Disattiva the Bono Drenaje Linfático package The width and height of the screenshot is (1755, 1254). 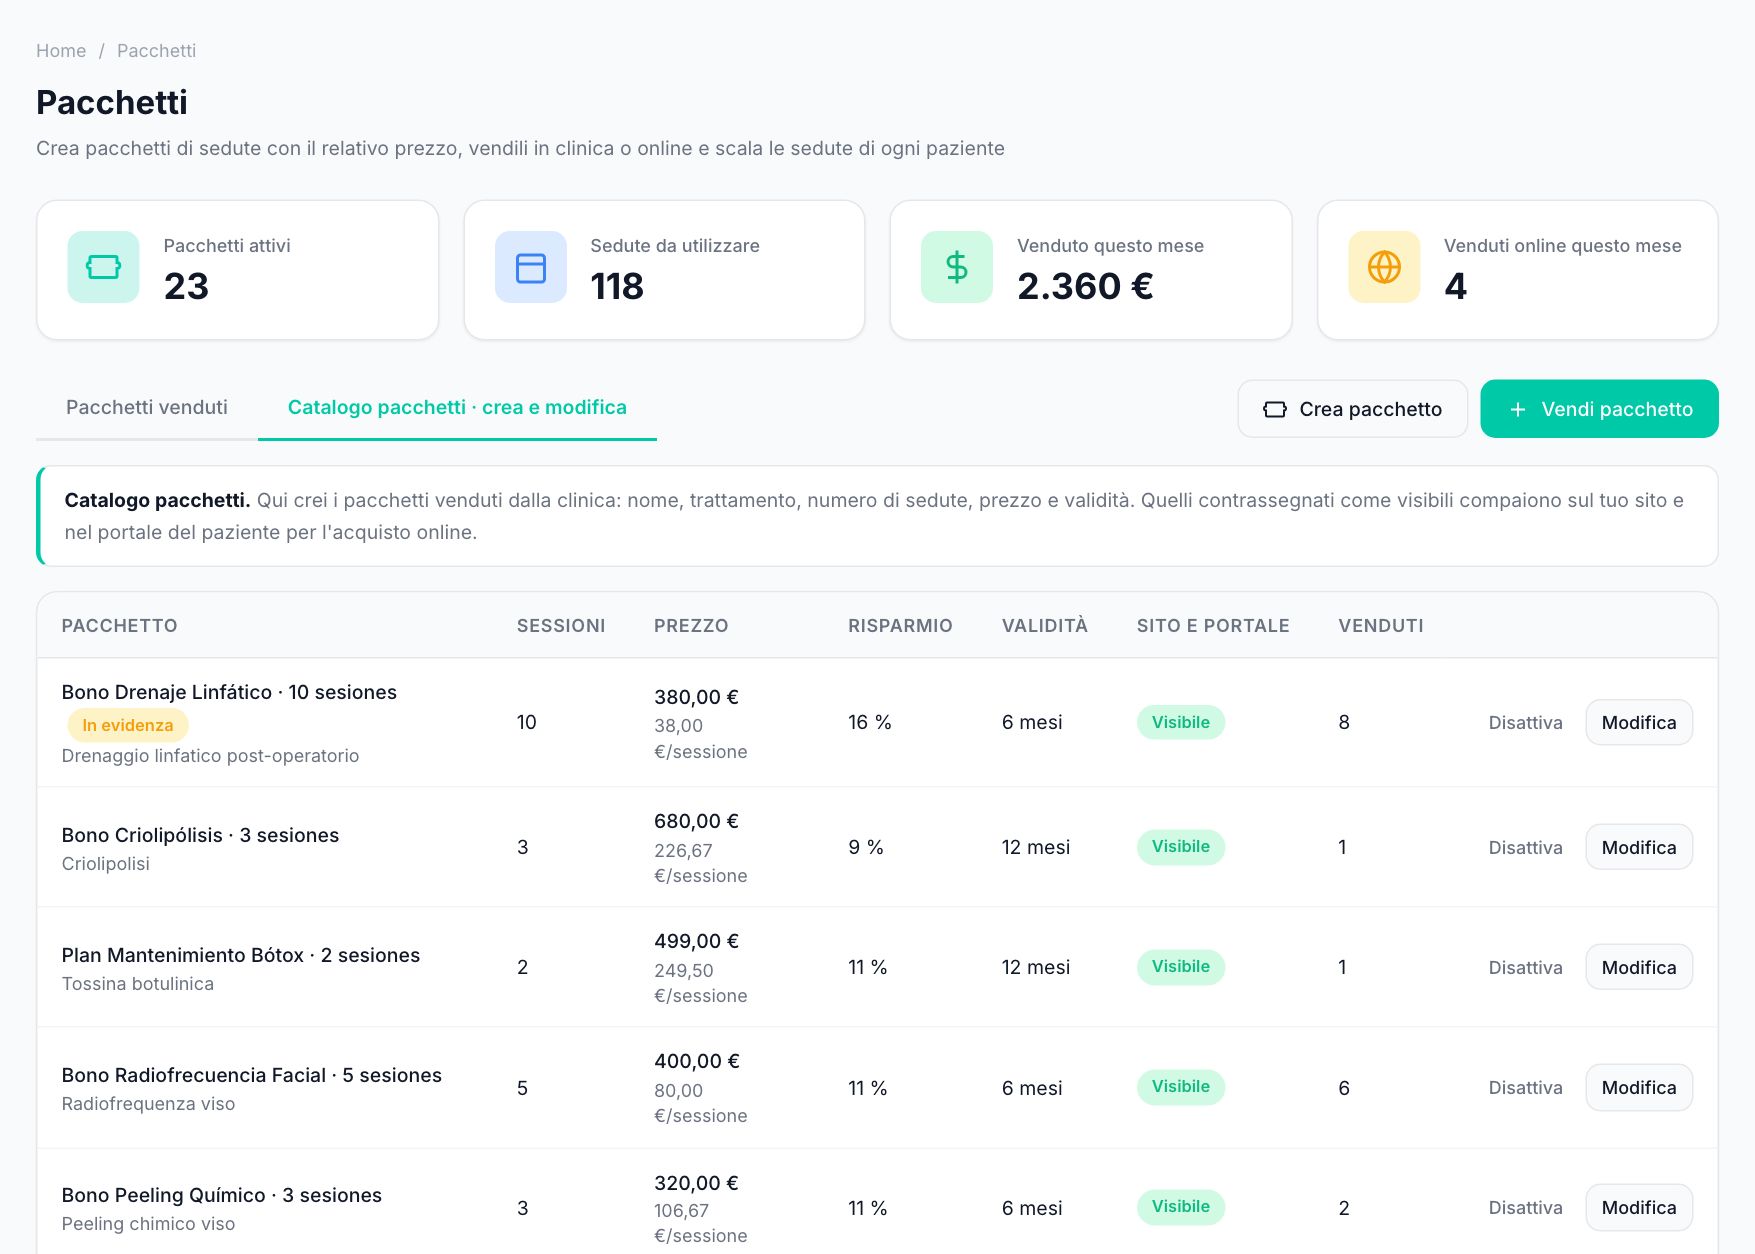[x=1525, y=722]
